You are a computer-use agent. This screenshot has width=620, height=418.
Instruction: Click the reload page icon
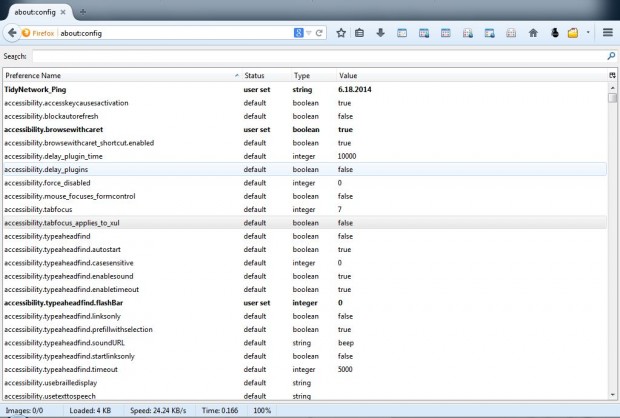pos(319,33)
